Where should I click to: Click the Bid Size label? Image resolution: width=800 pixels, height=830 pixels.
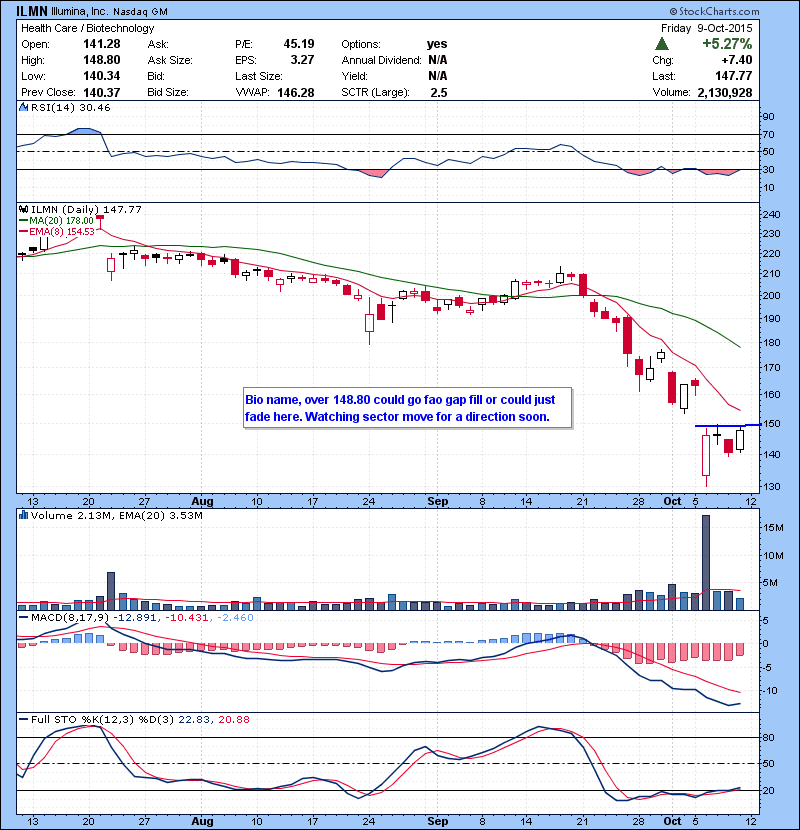167,92
